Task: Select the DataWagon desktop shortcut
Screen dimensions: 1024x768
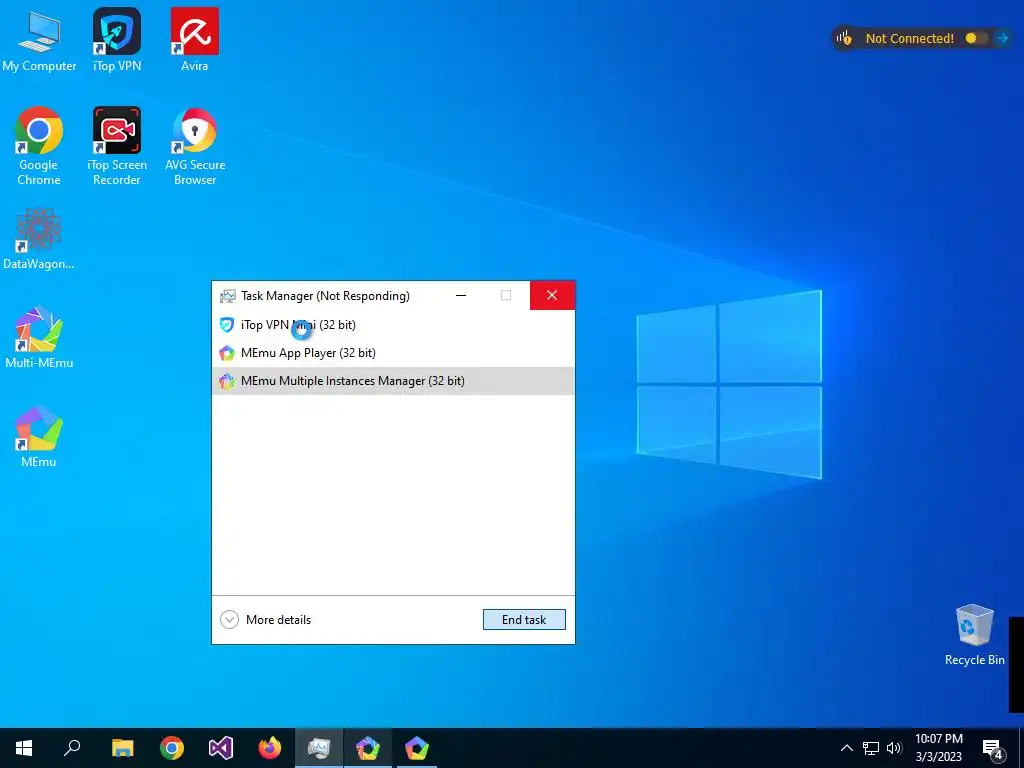Action: click(39, 239)
